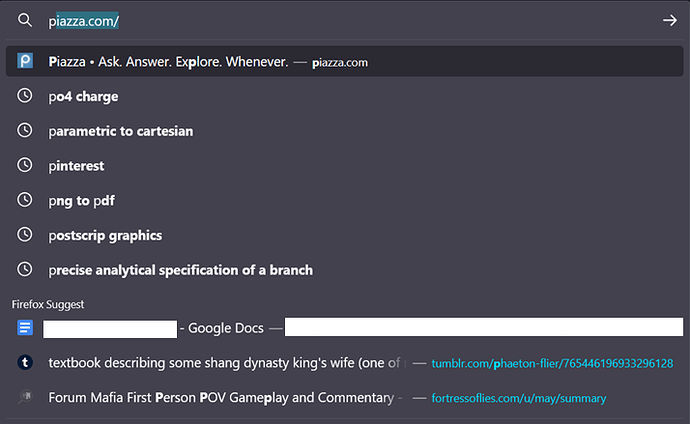Click the clock icon next to pinterest
Viewport: 690px width, 424px height.
coord(25,165)
